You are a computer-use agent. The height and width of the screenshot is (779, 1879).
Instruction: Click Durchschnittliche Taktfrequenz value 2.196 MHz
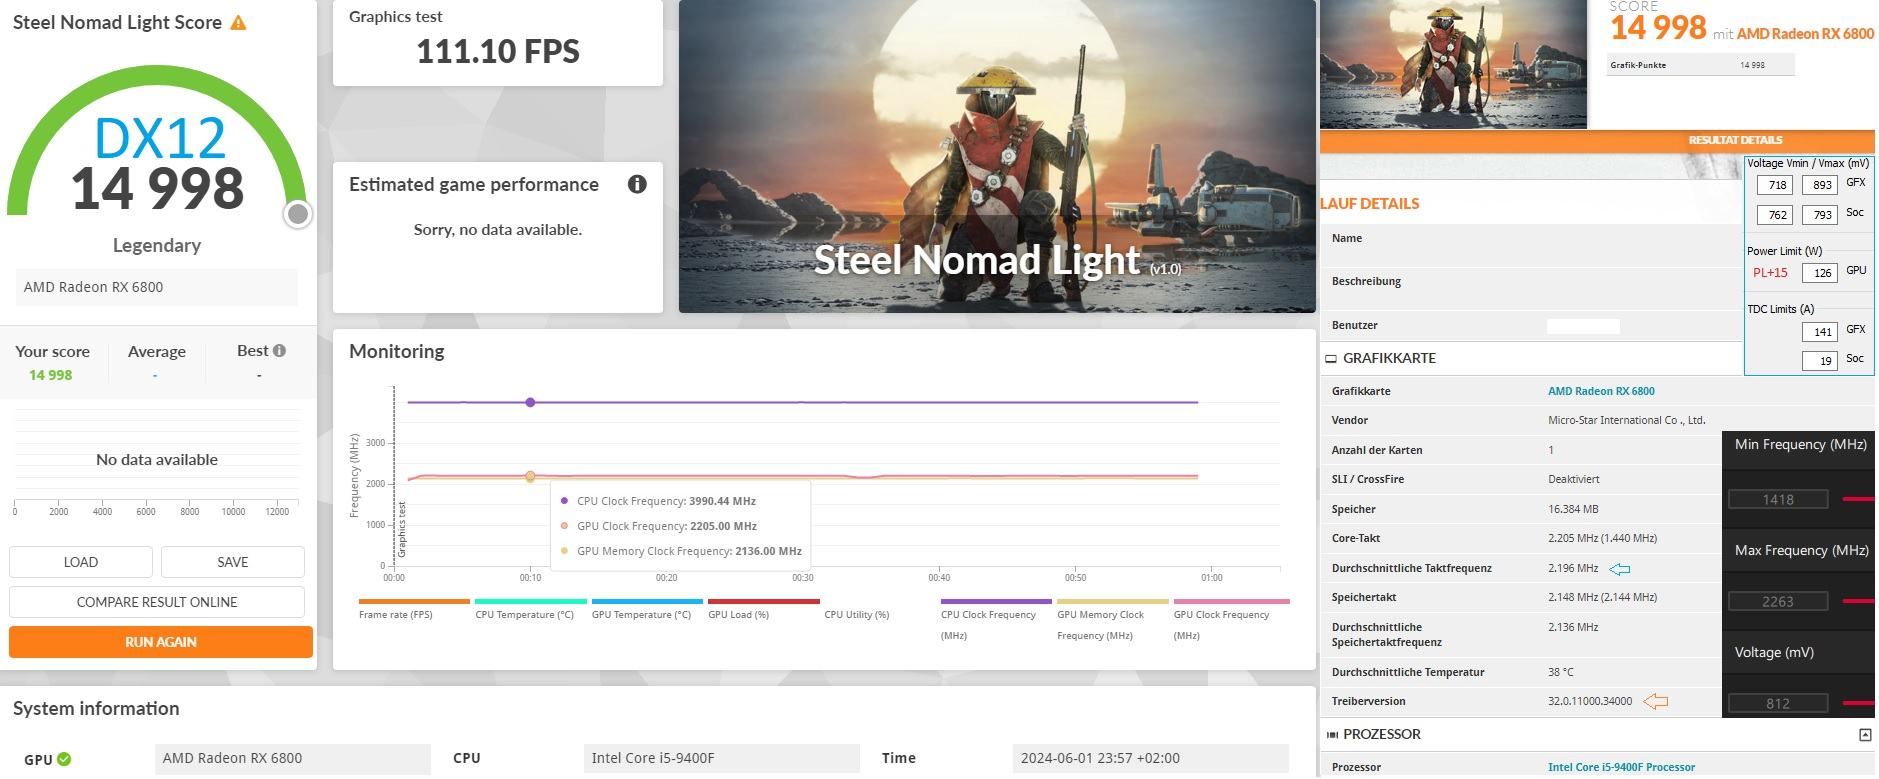1573,568
